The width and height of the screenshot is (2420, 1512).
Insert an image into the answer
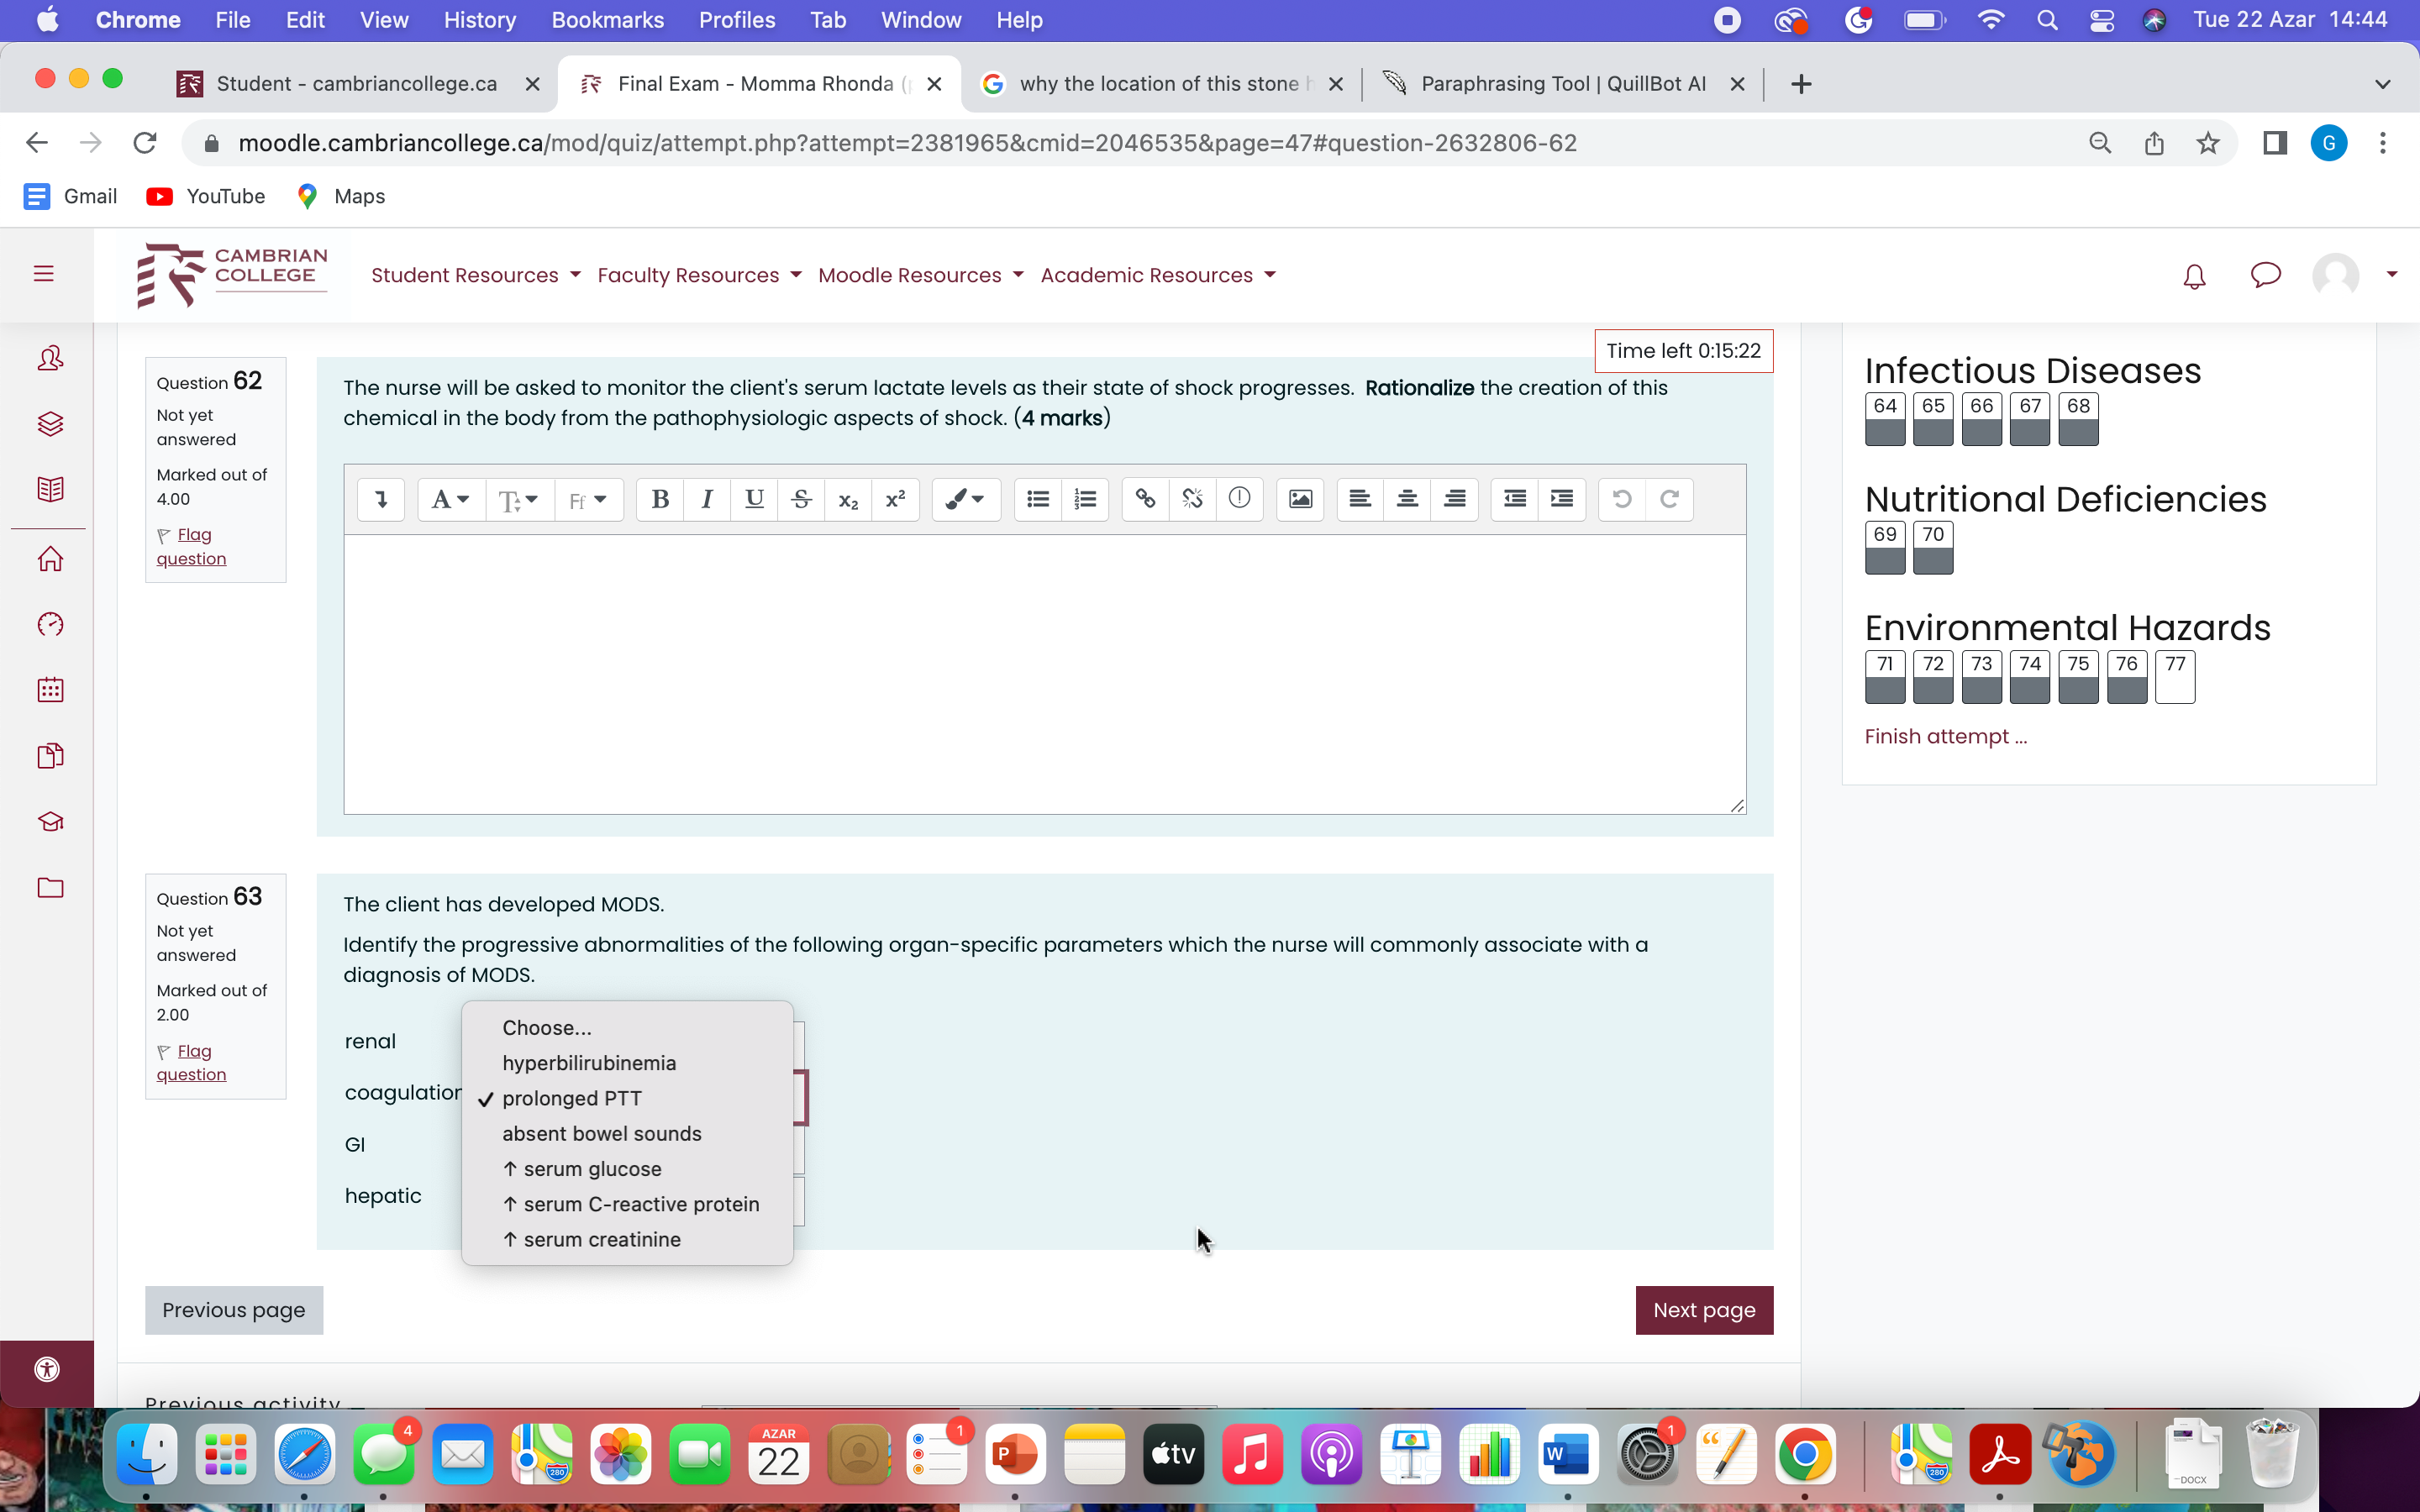click(x=1299, y=499)
